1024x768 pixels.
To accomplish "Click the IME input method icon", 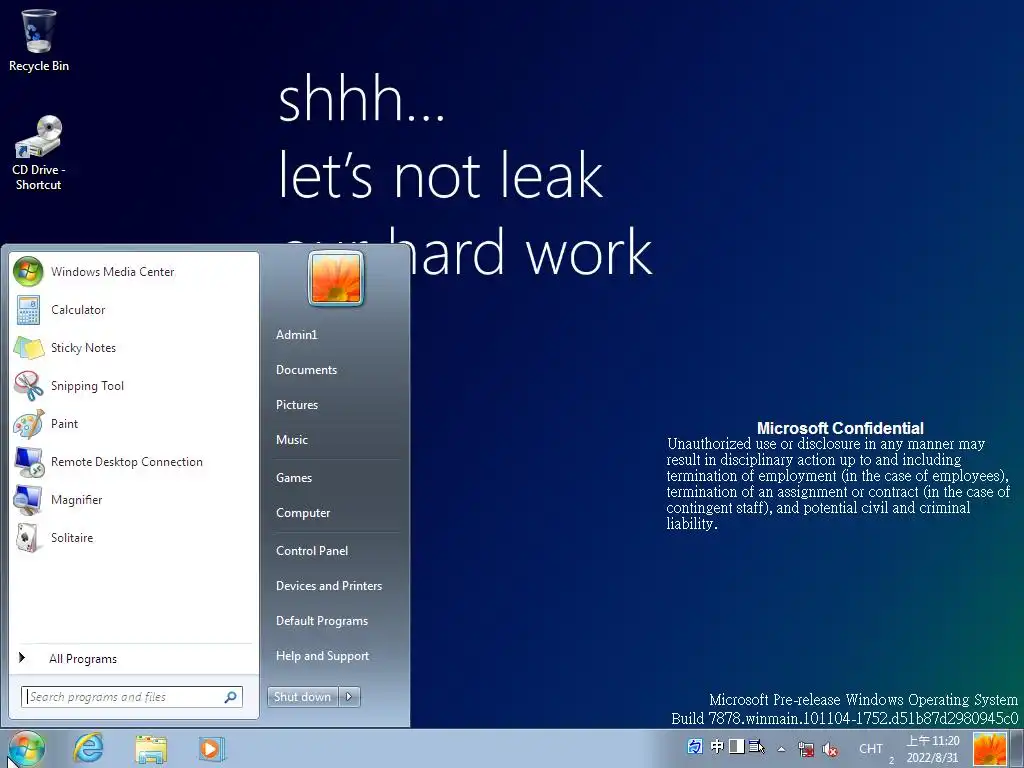I will (x=695, y=746).
